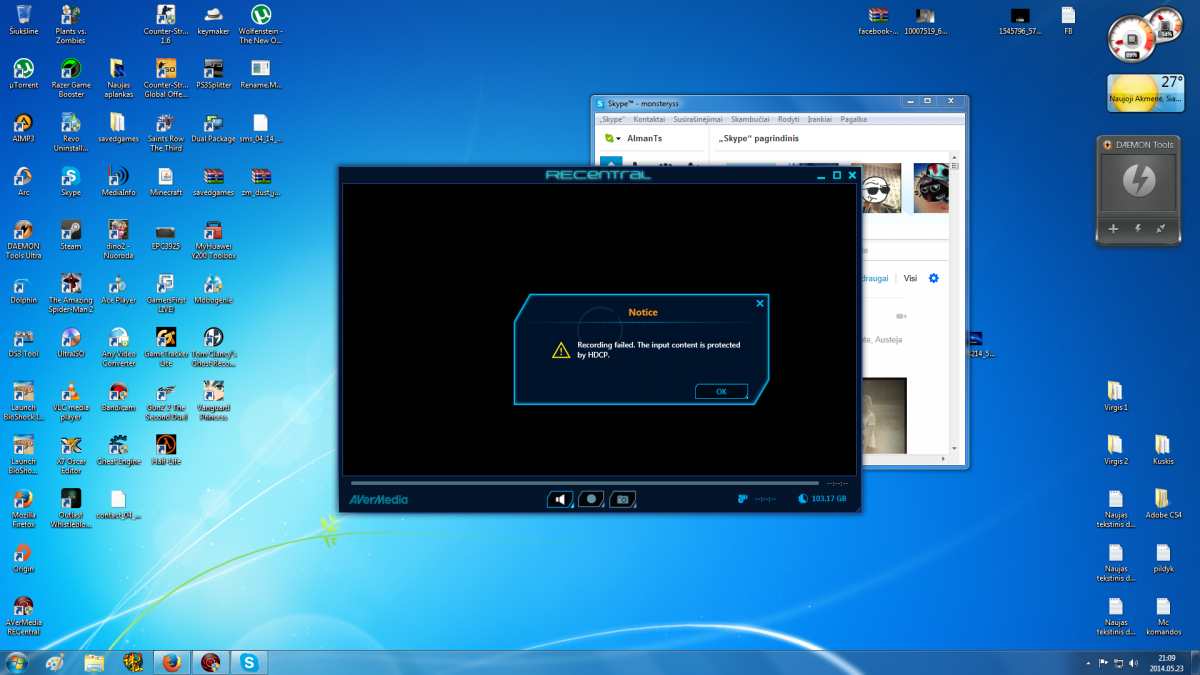Close the Notice dialog with its X
1200x675 pixels.
tap(759, 302)
